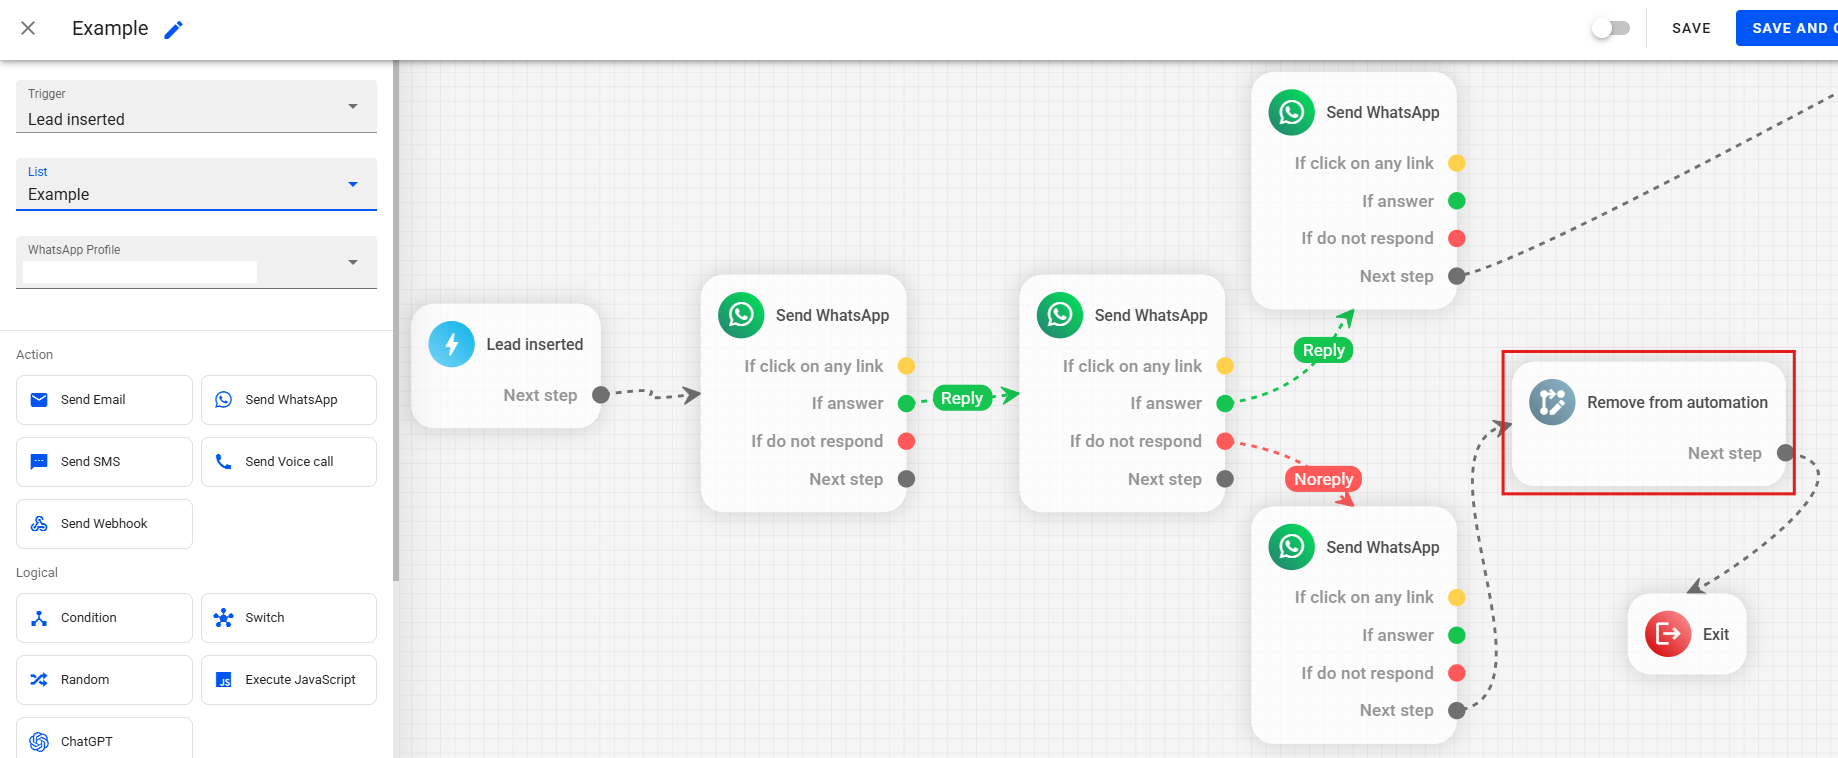Image resolution: width=1838 pixels, height=758 pixels.
Task: Select the Send Email action
Action: click(x=104, y=400)
